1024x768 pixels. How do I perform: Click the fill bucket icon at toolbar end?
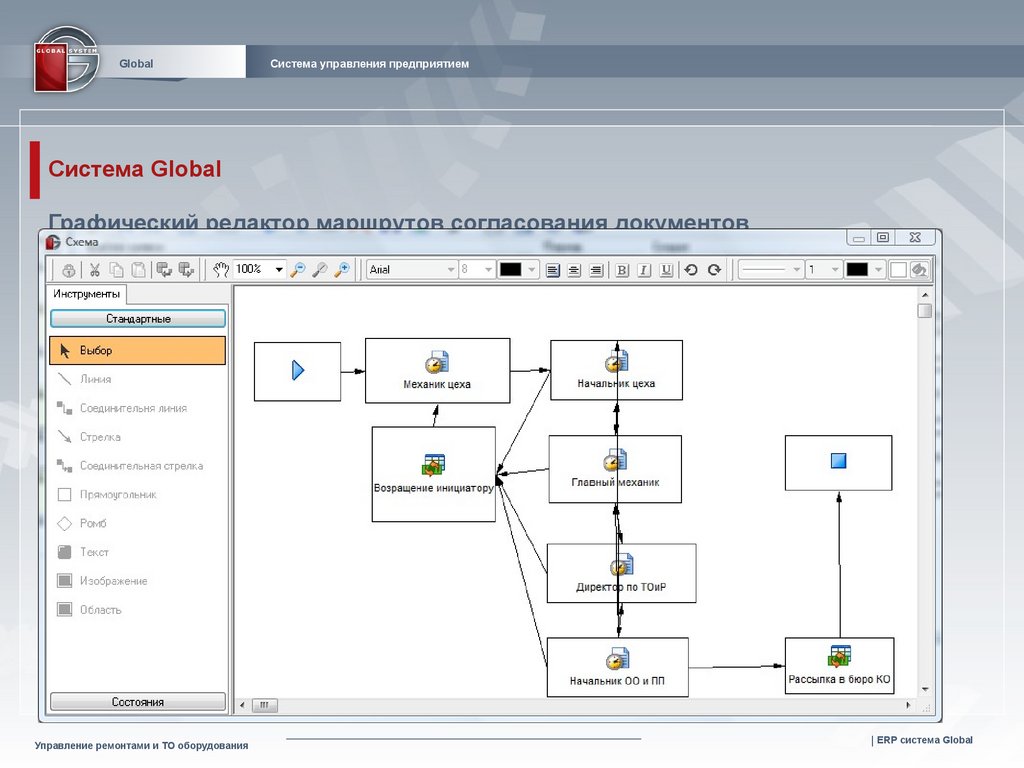(x=920, y=270)
